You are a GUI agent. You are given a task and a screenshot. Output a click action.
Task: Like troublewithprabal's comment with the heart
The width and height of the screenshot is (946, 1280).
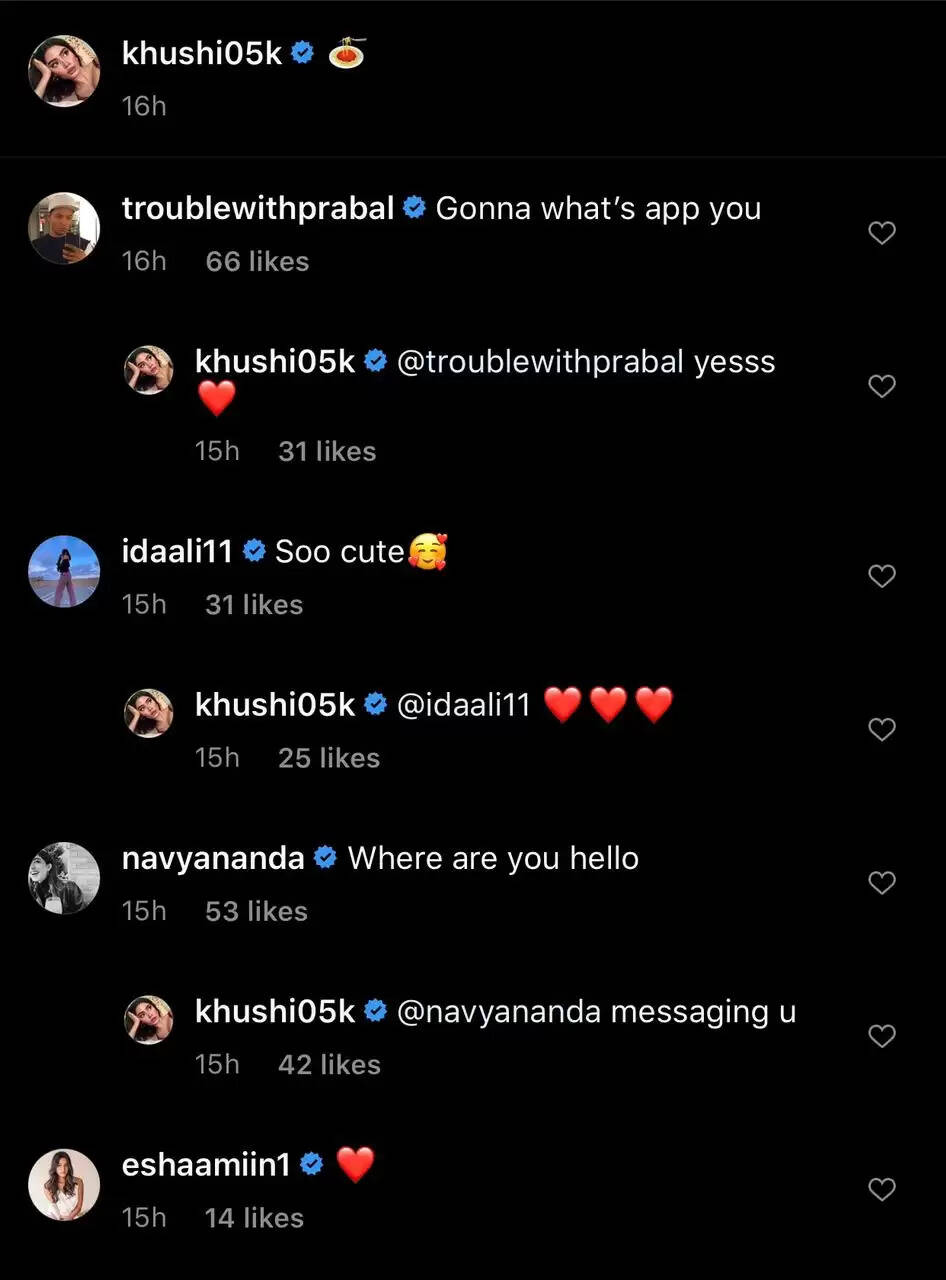pos(881,233)
